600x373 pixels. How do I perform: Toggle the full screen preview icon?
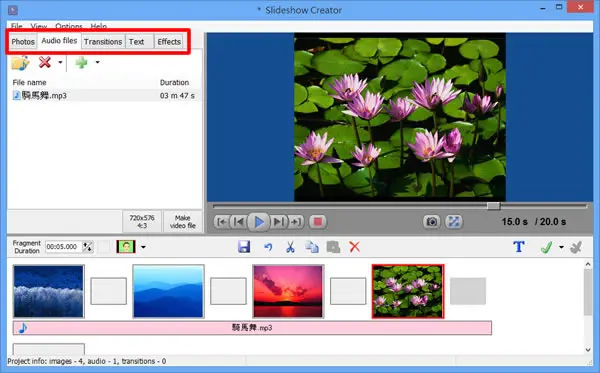tap(454, 222)
